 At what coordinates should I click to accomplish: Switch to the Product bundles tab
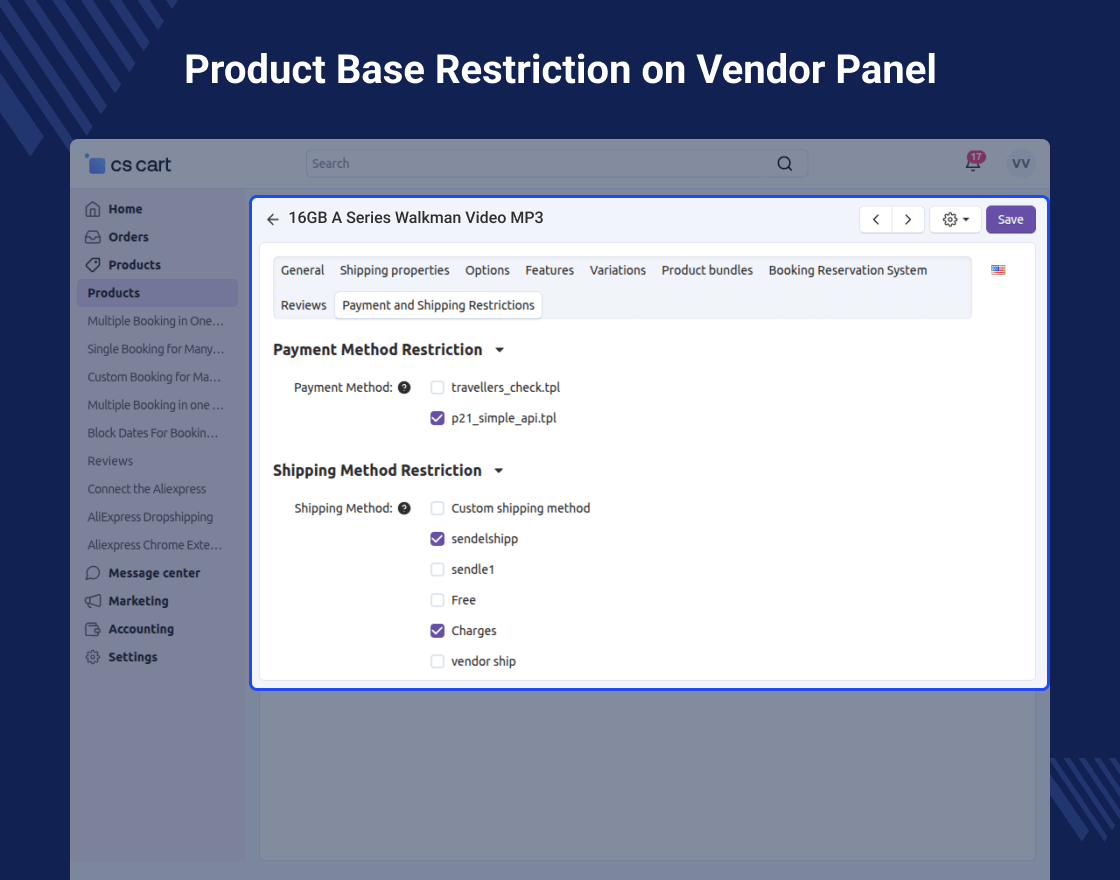pos(707,271)
